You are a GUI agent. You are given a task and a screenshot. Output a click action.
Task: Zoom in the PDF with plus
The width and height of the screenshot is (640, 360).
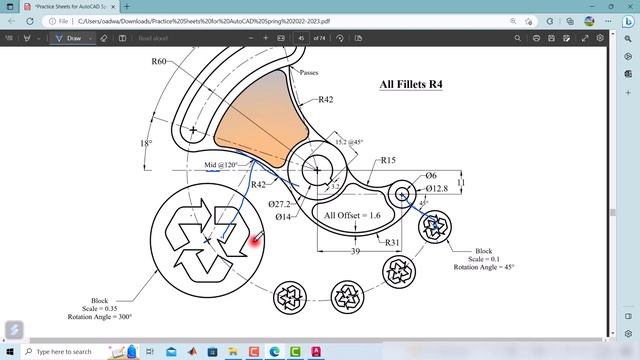(x=266, y=38)
